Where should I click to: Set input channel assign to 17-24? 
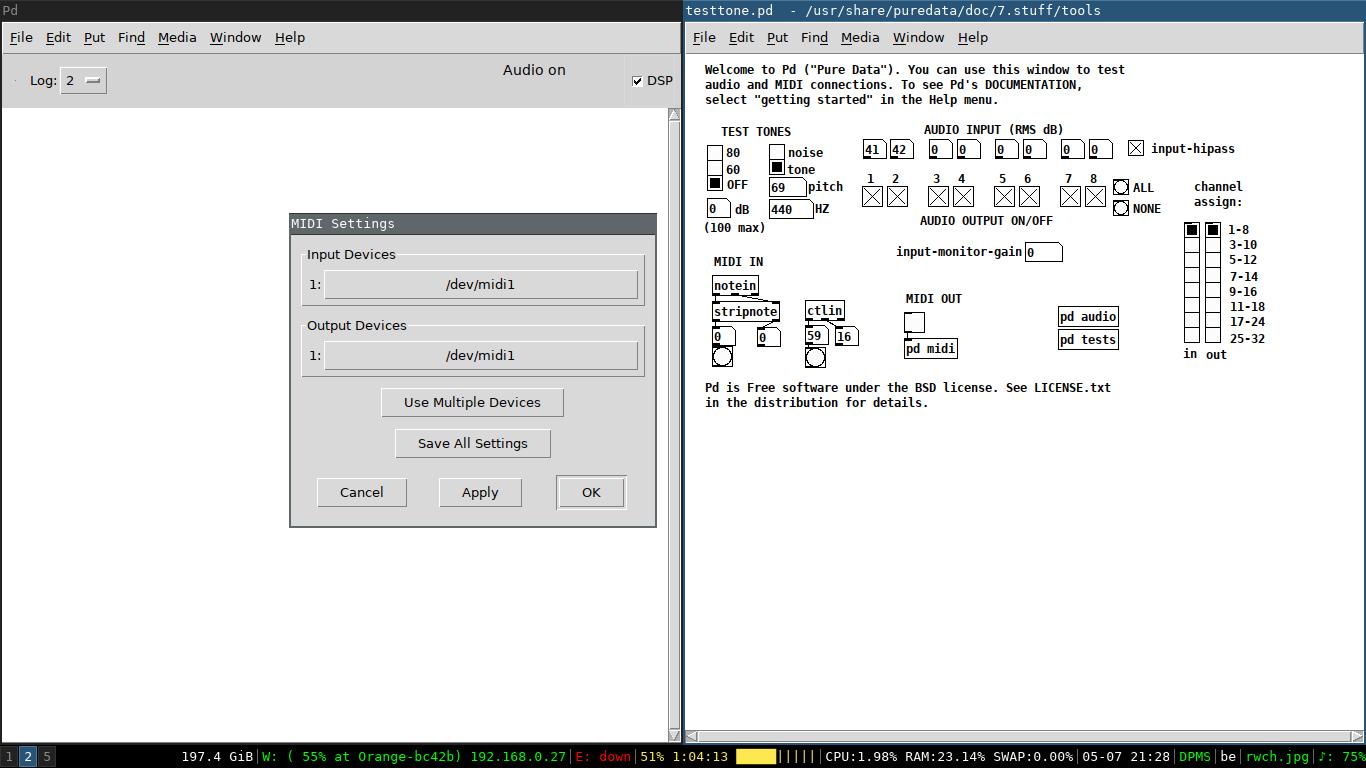(1192, 321)
